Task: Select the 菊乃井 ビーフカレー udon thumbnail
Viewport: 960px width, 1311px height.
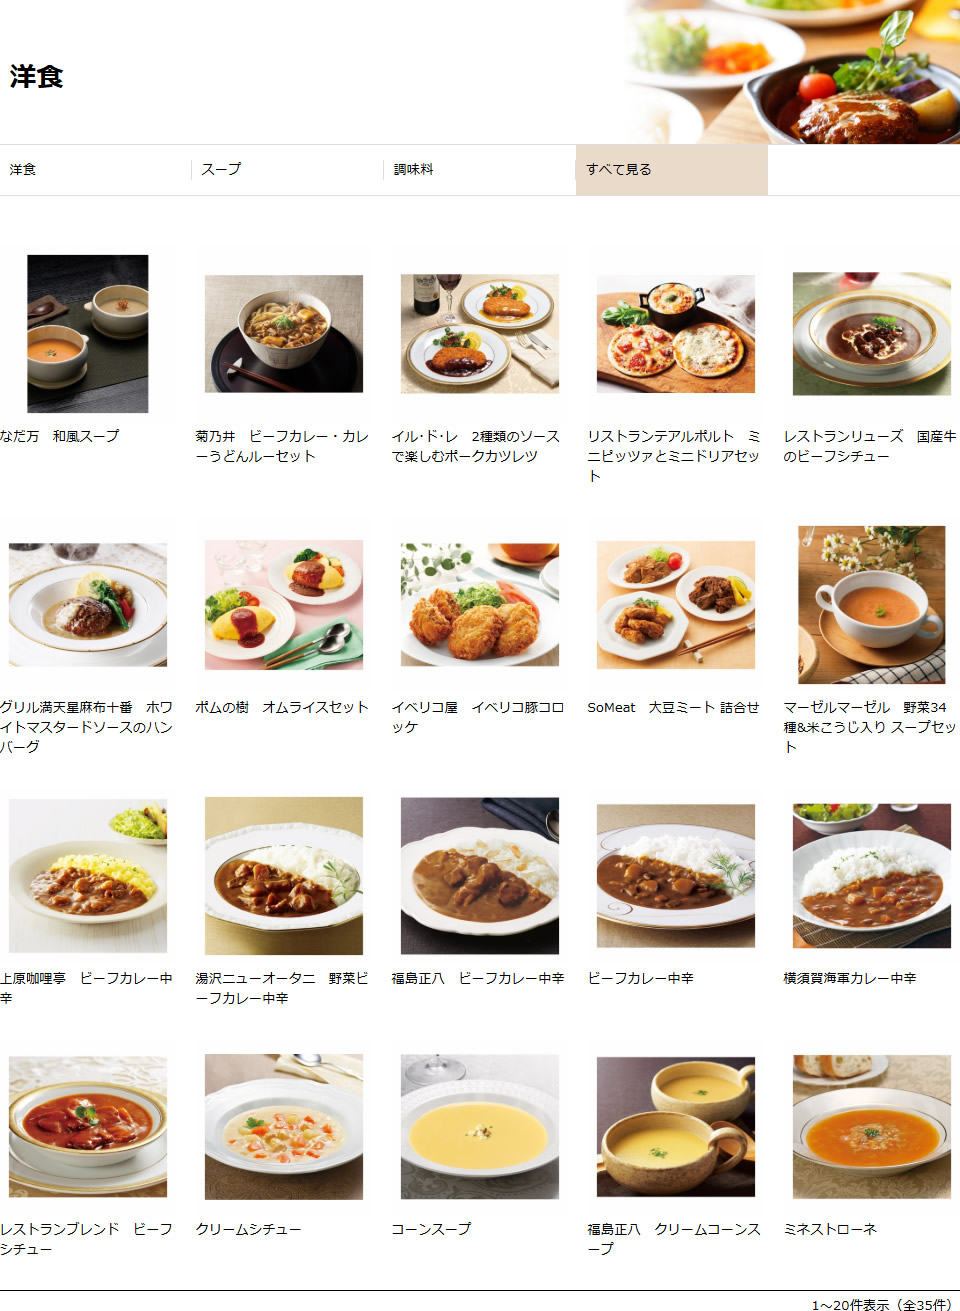Action: [284, 334]
